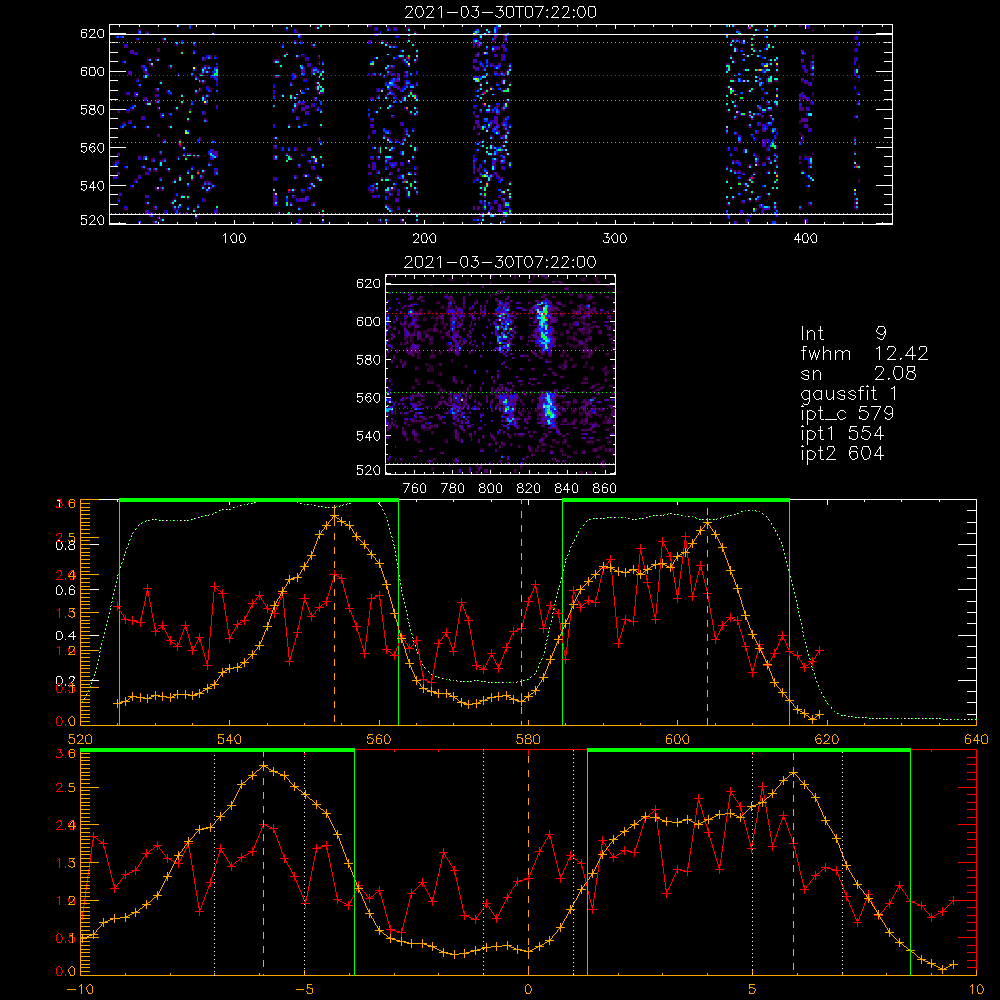Click x-axis label 100 on top spectrogram

point(234,239)
